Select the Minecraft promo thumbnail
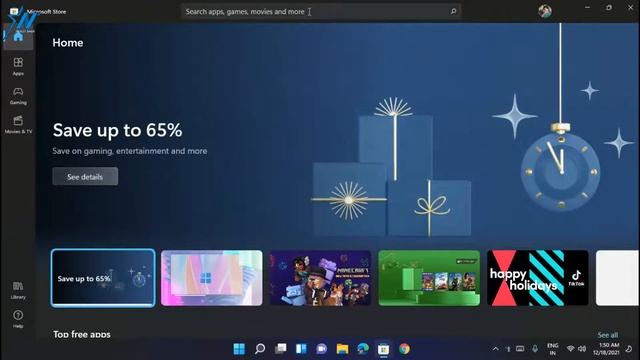This screenshot has width=640, height=360. [x=320, y=278]
